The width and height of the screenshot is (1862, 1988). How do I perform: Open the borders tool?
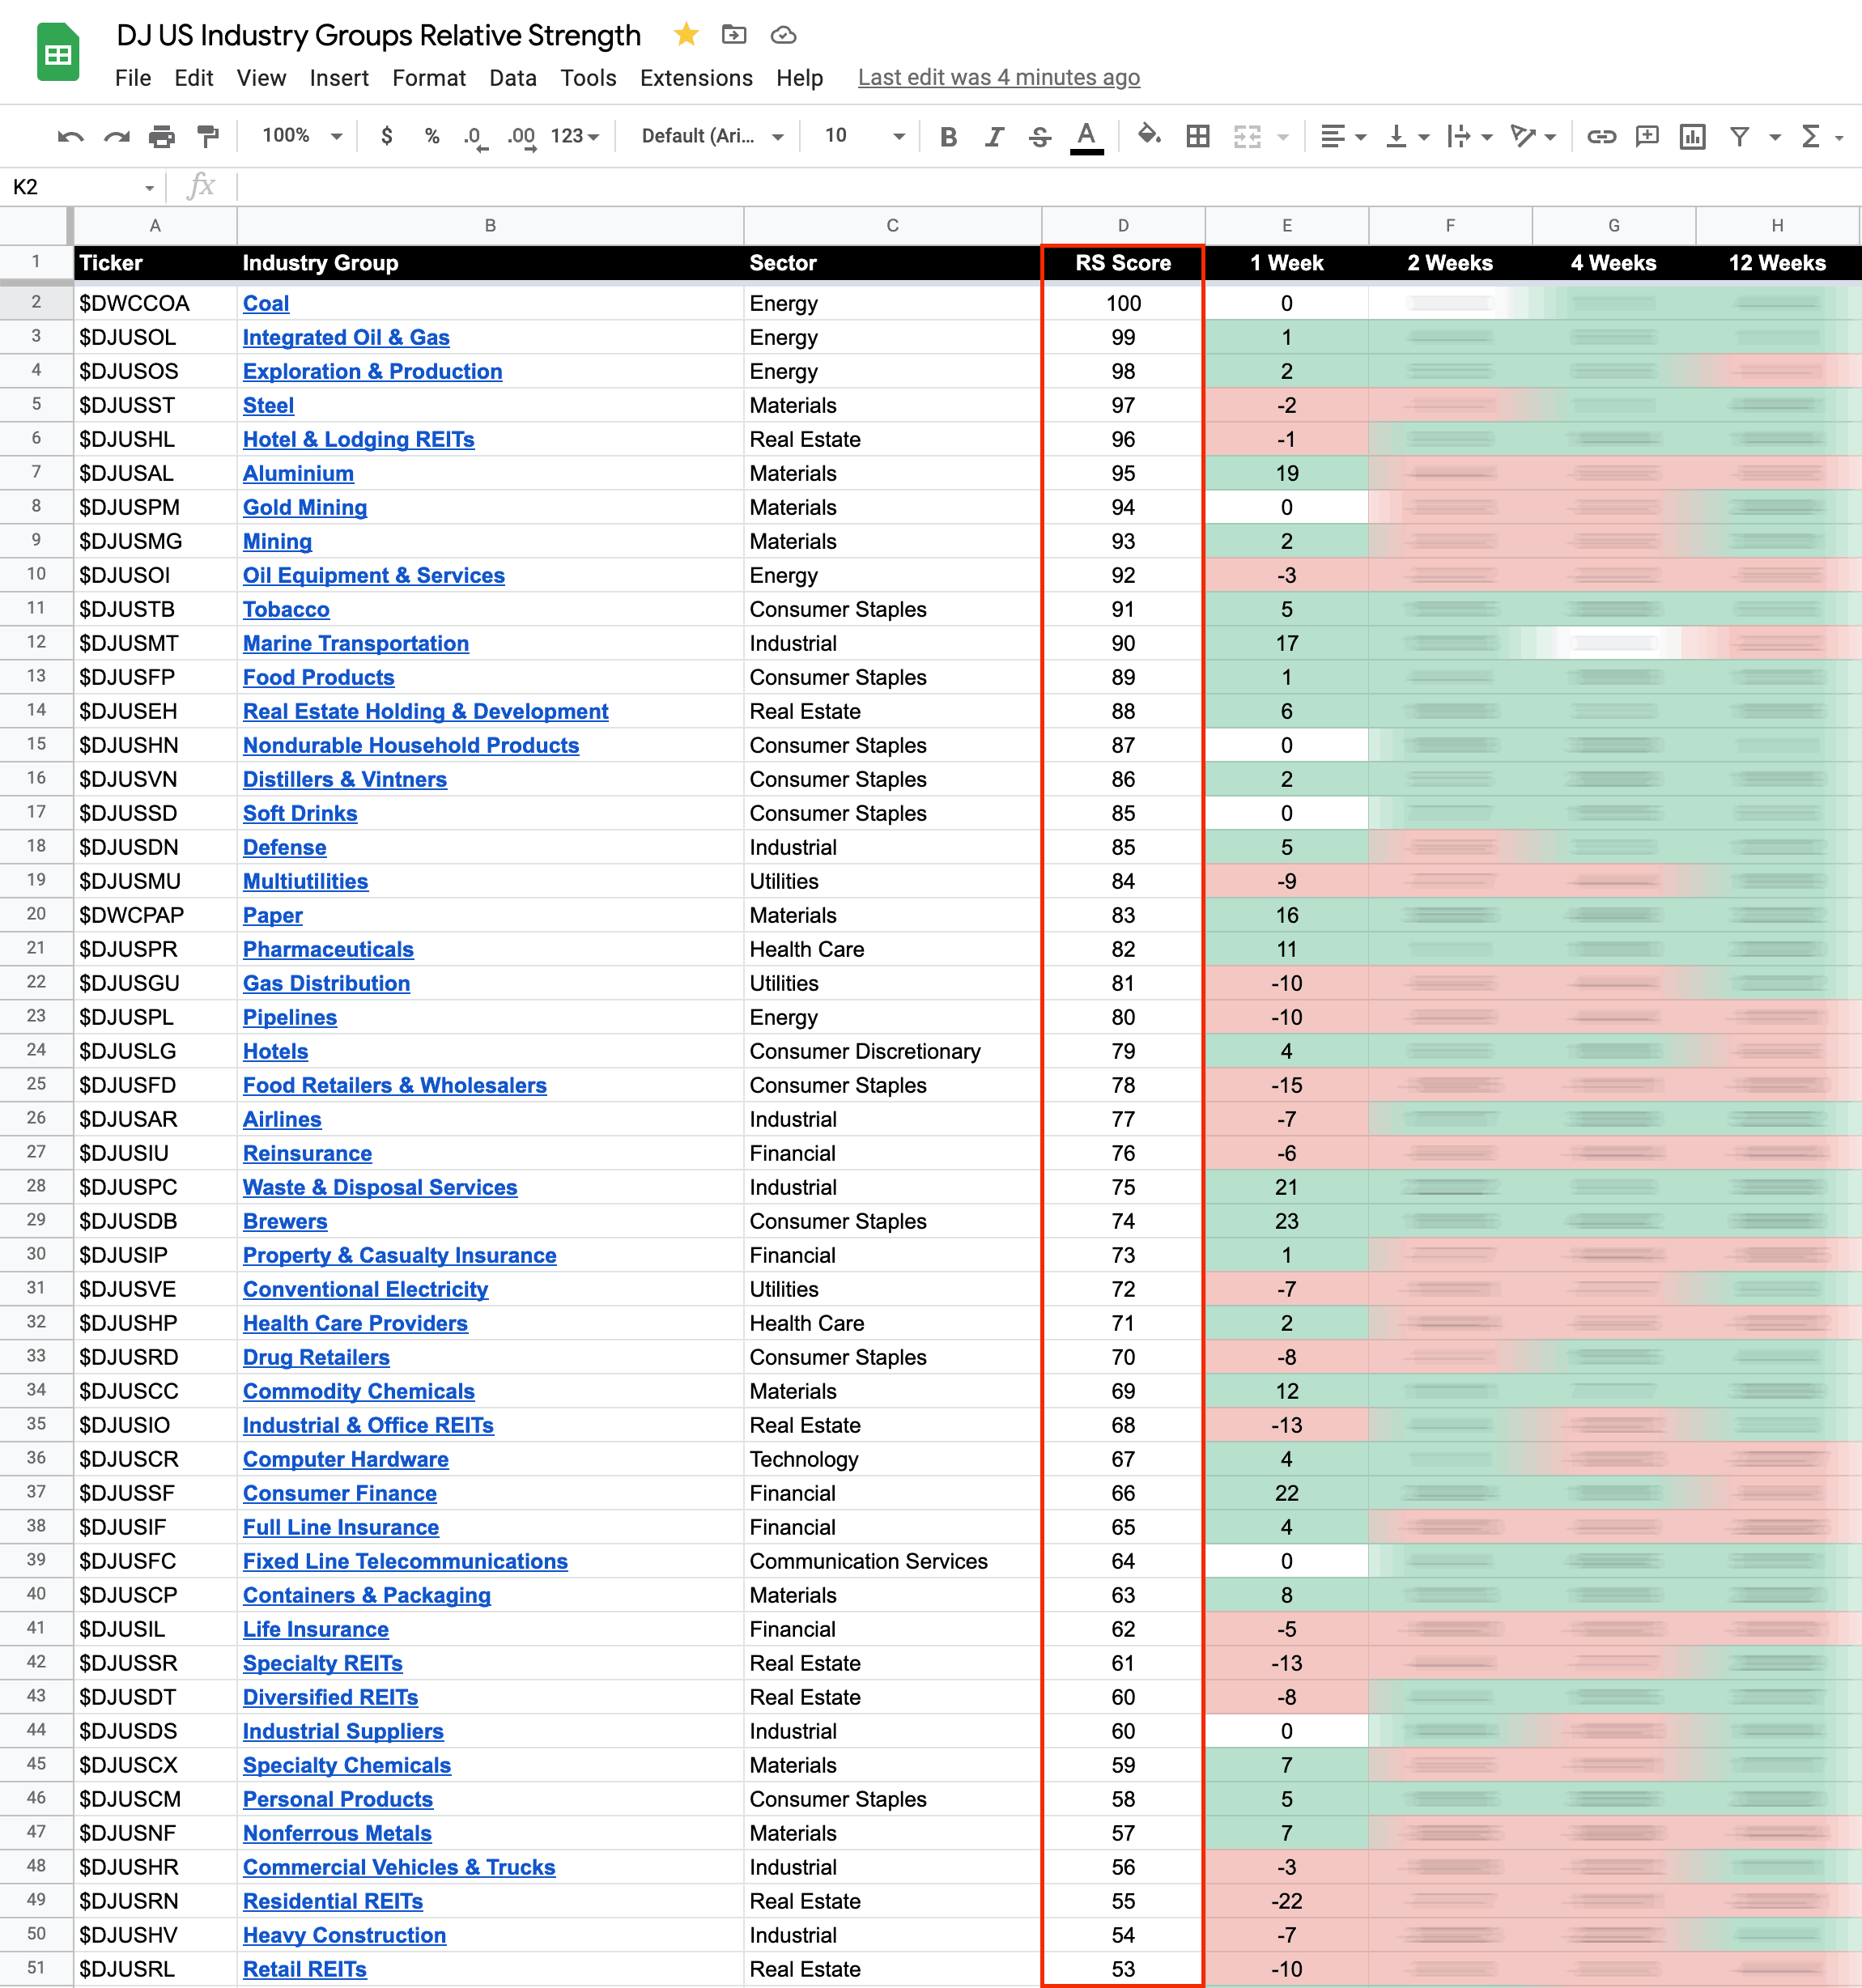point(1197,136)
